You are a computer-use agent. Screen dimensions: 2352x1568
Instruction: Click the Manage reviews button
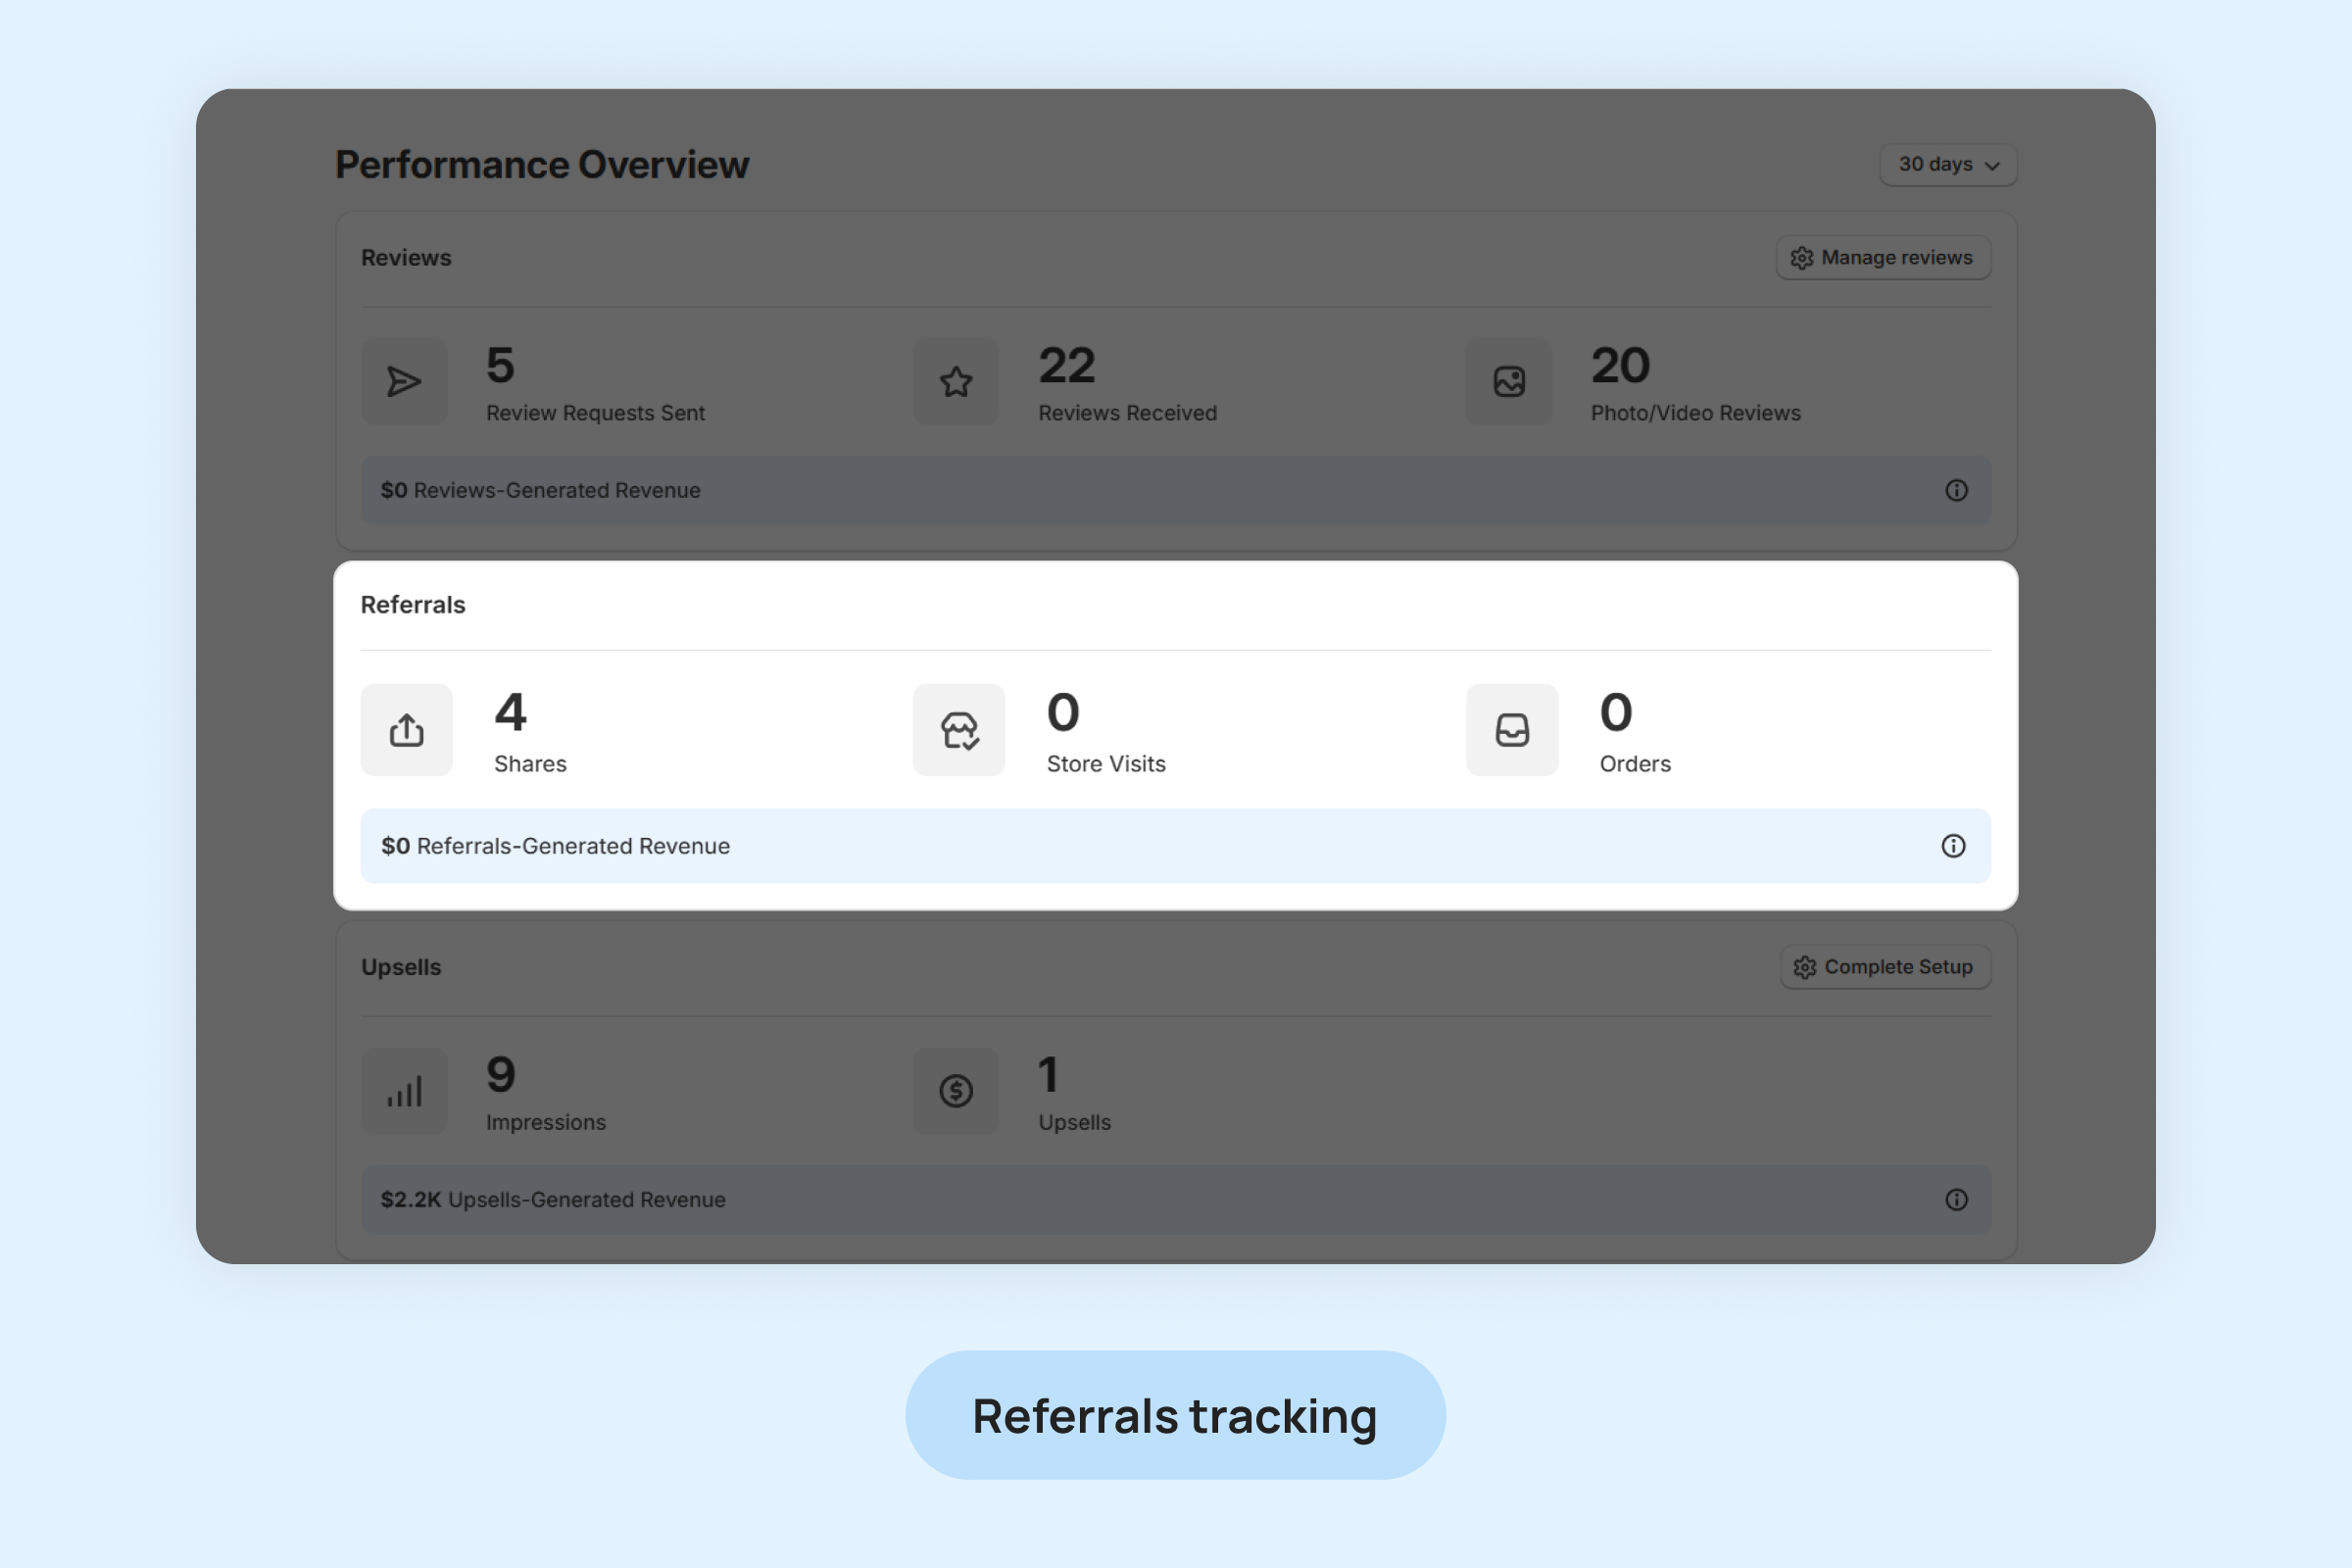1883,258
